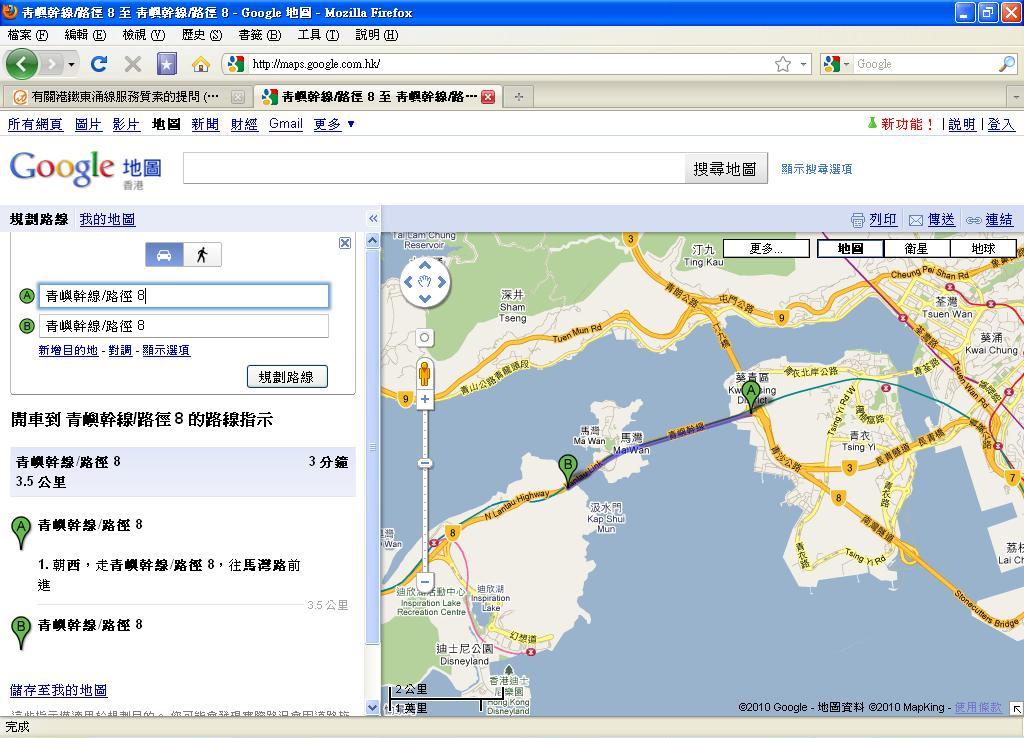Collapse the left panel with double chevron

click(373, 219)
